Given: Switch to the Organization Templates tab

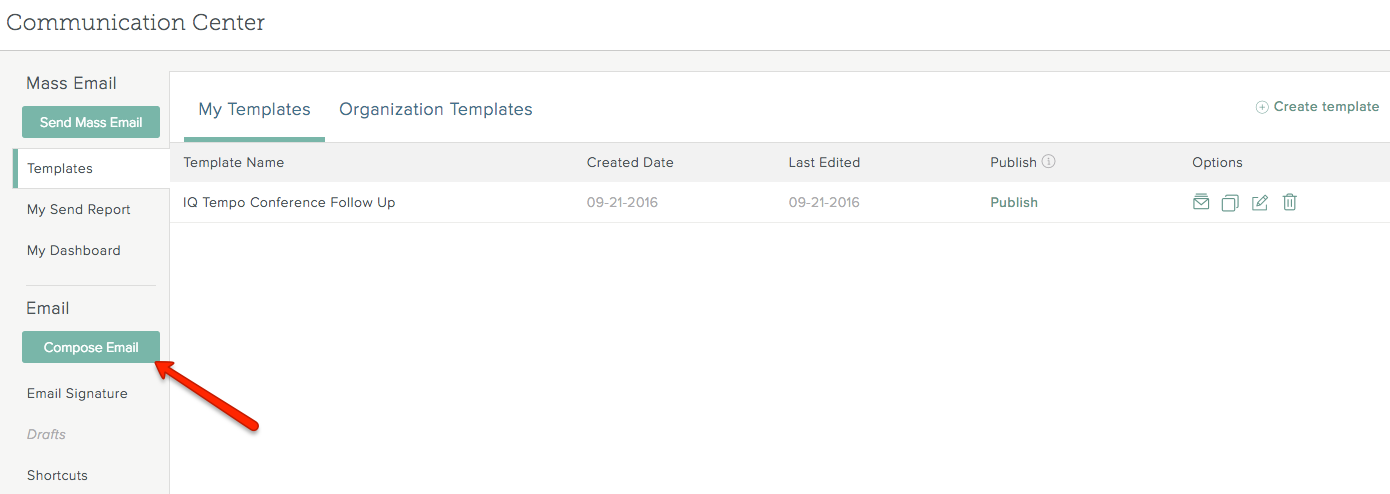Looking at the screenshot, I should coord(436,109).
